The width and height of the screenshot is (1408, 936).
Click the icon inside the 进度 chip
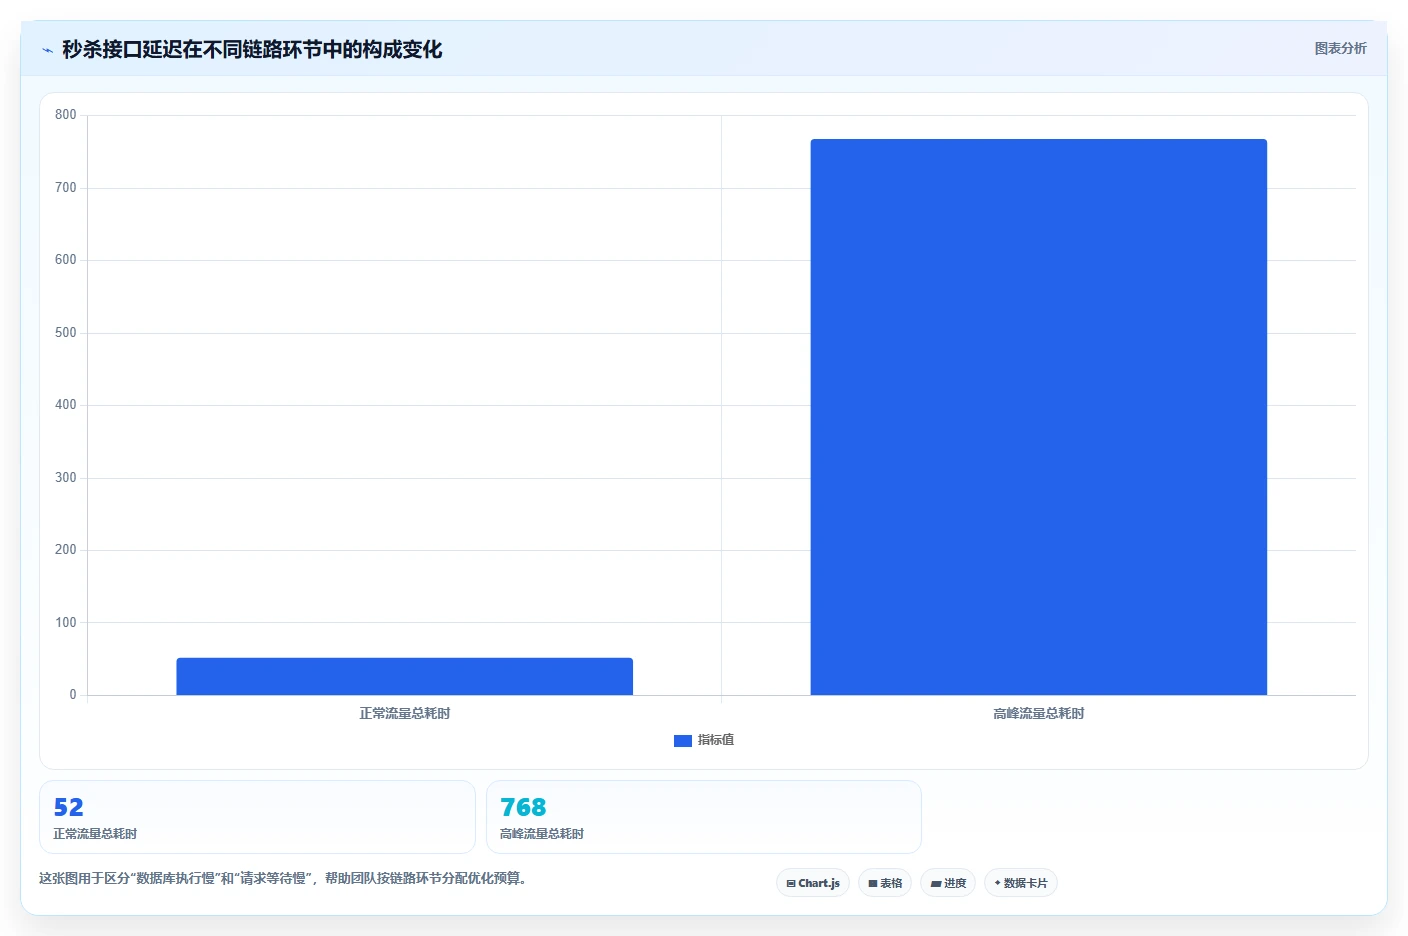tap(936, 884)
